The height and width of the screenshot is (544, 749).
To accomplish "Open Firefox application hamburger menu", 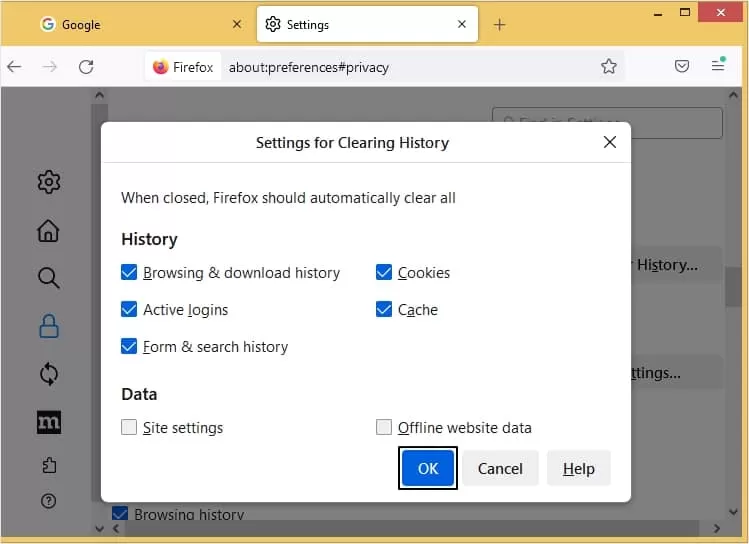I will [x=718, y=65].
